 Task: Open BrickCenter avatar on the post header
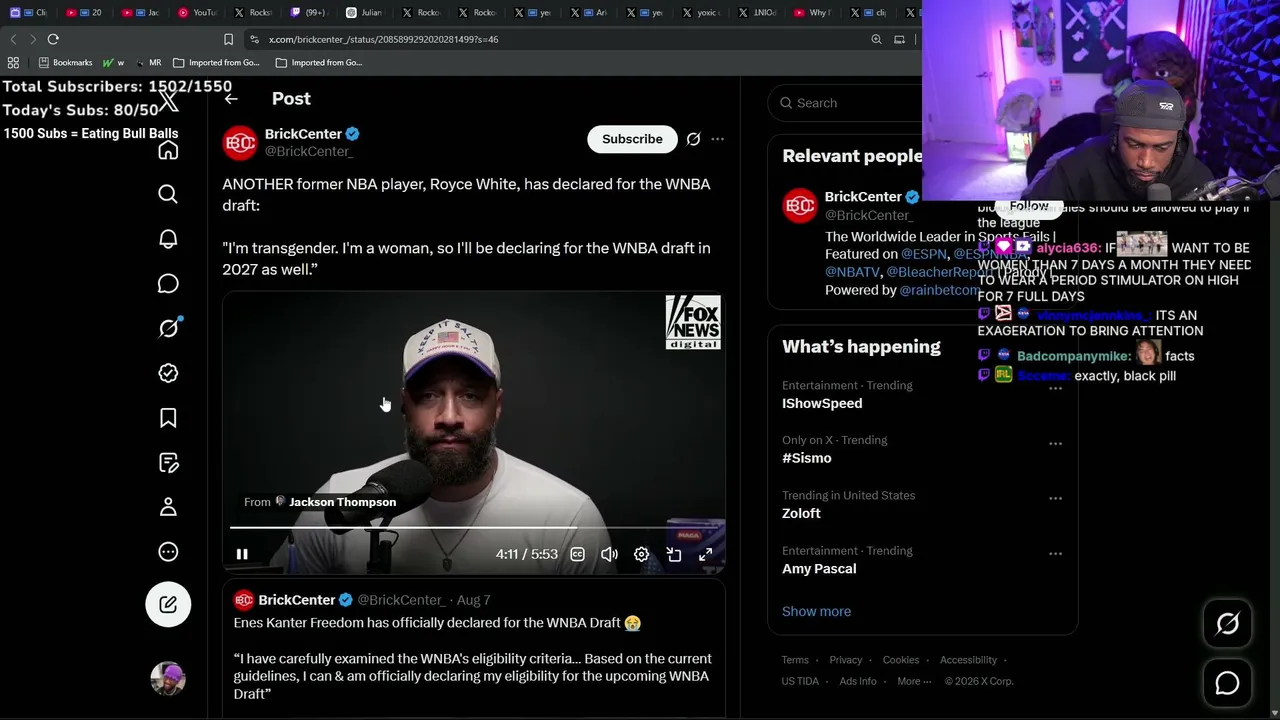coord(240,143)
